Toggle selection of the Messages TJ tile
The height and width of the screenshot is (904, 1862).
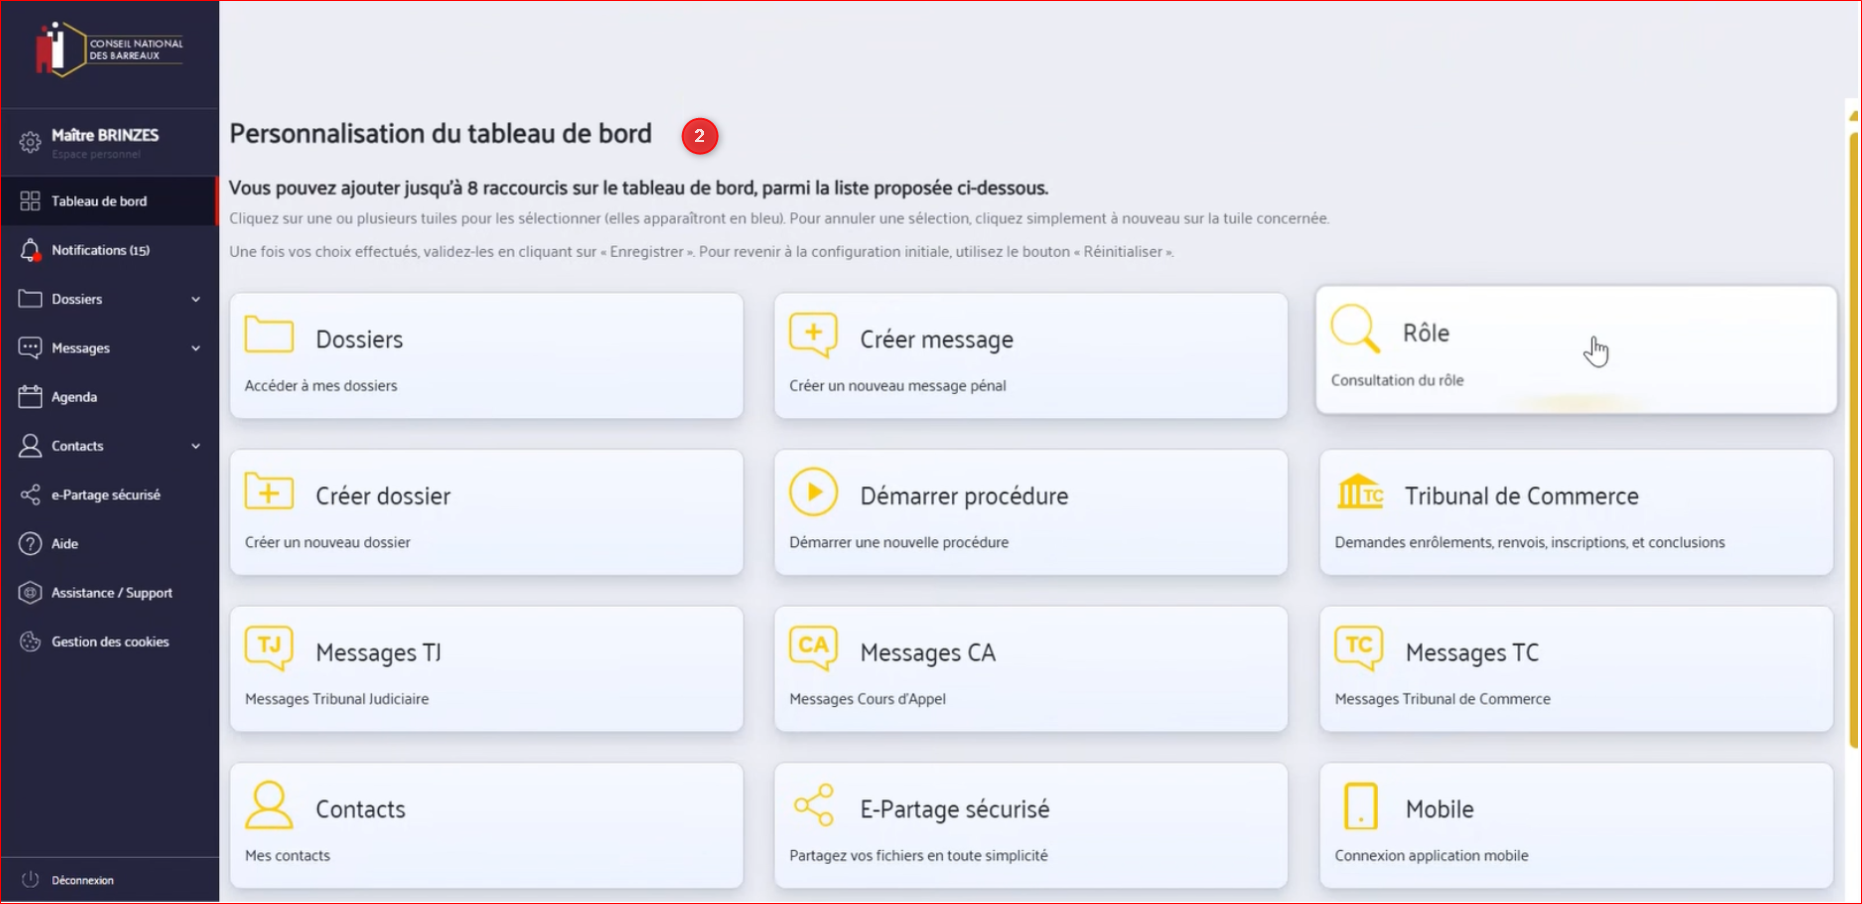point(486,669)
